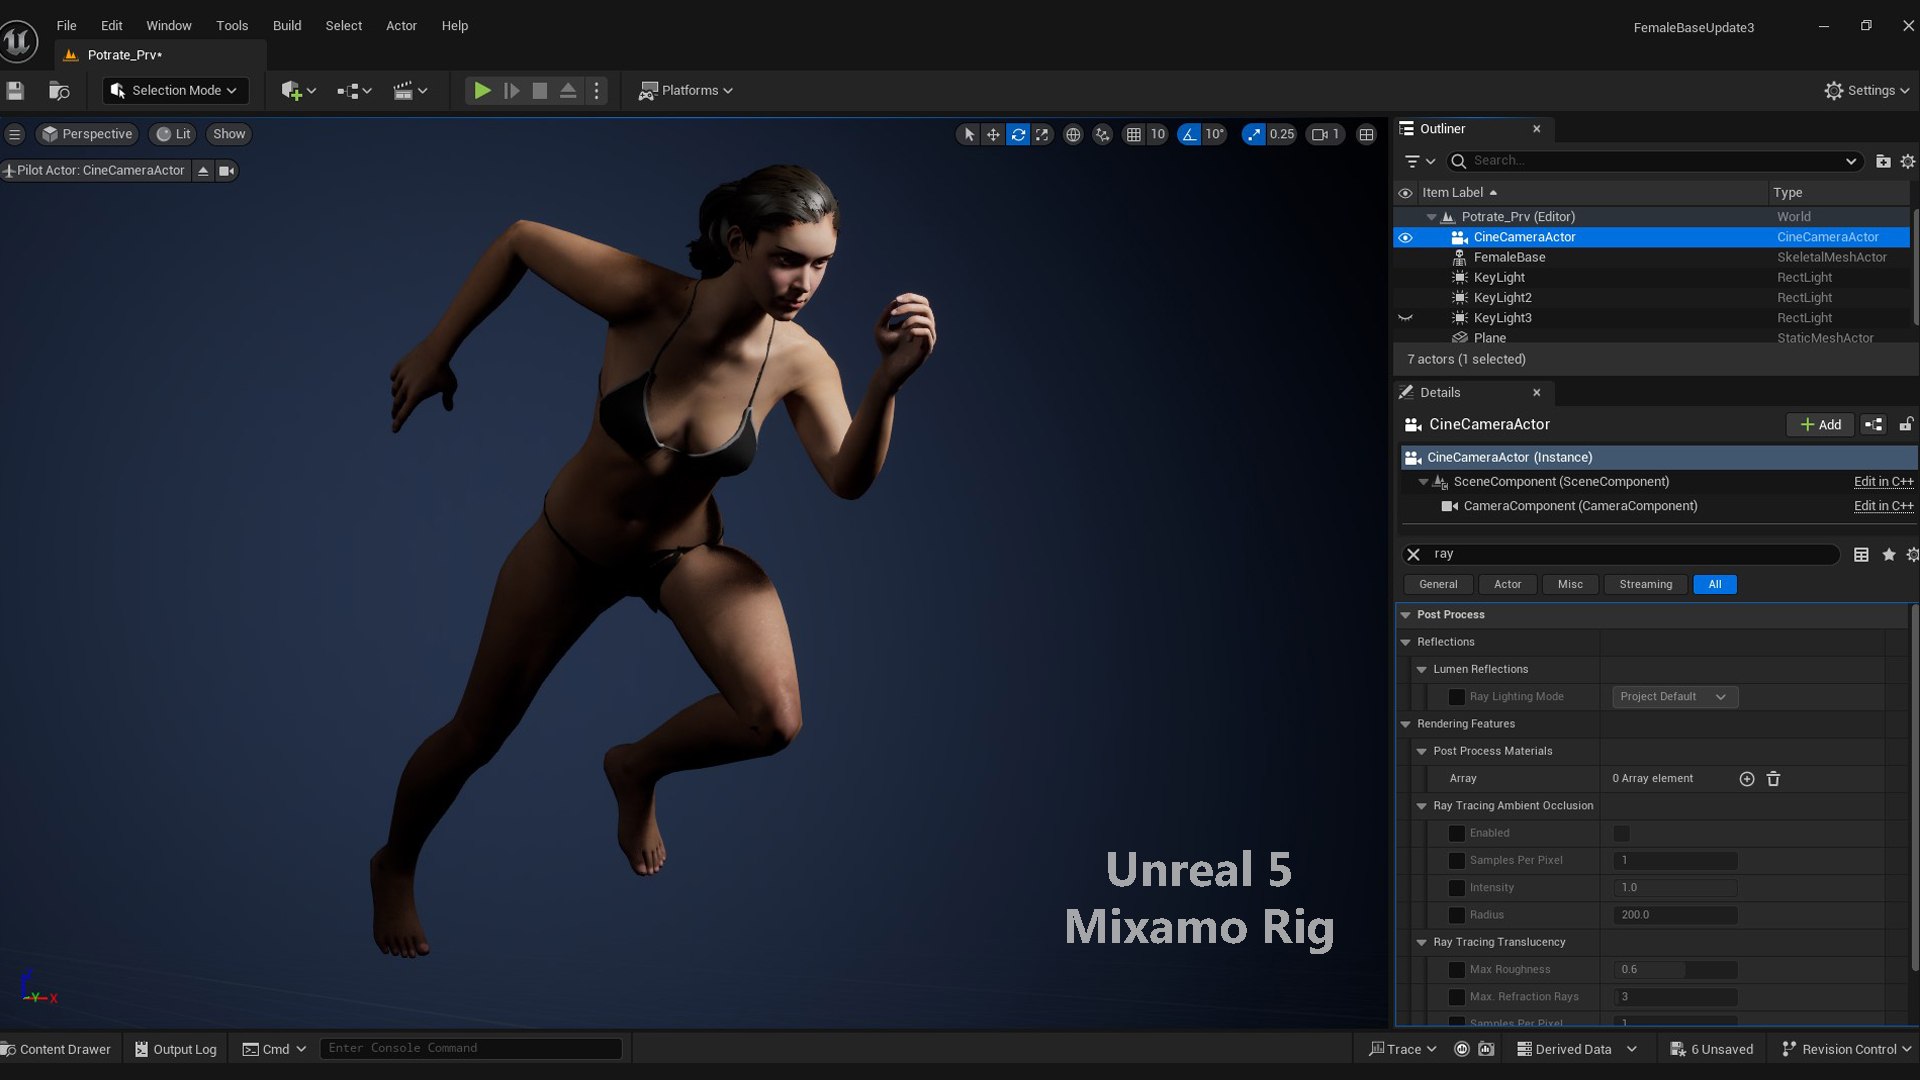This screenshot has width=1920, height=1080.
Task: Open the Output Log
Action: tap(176, 1049)
